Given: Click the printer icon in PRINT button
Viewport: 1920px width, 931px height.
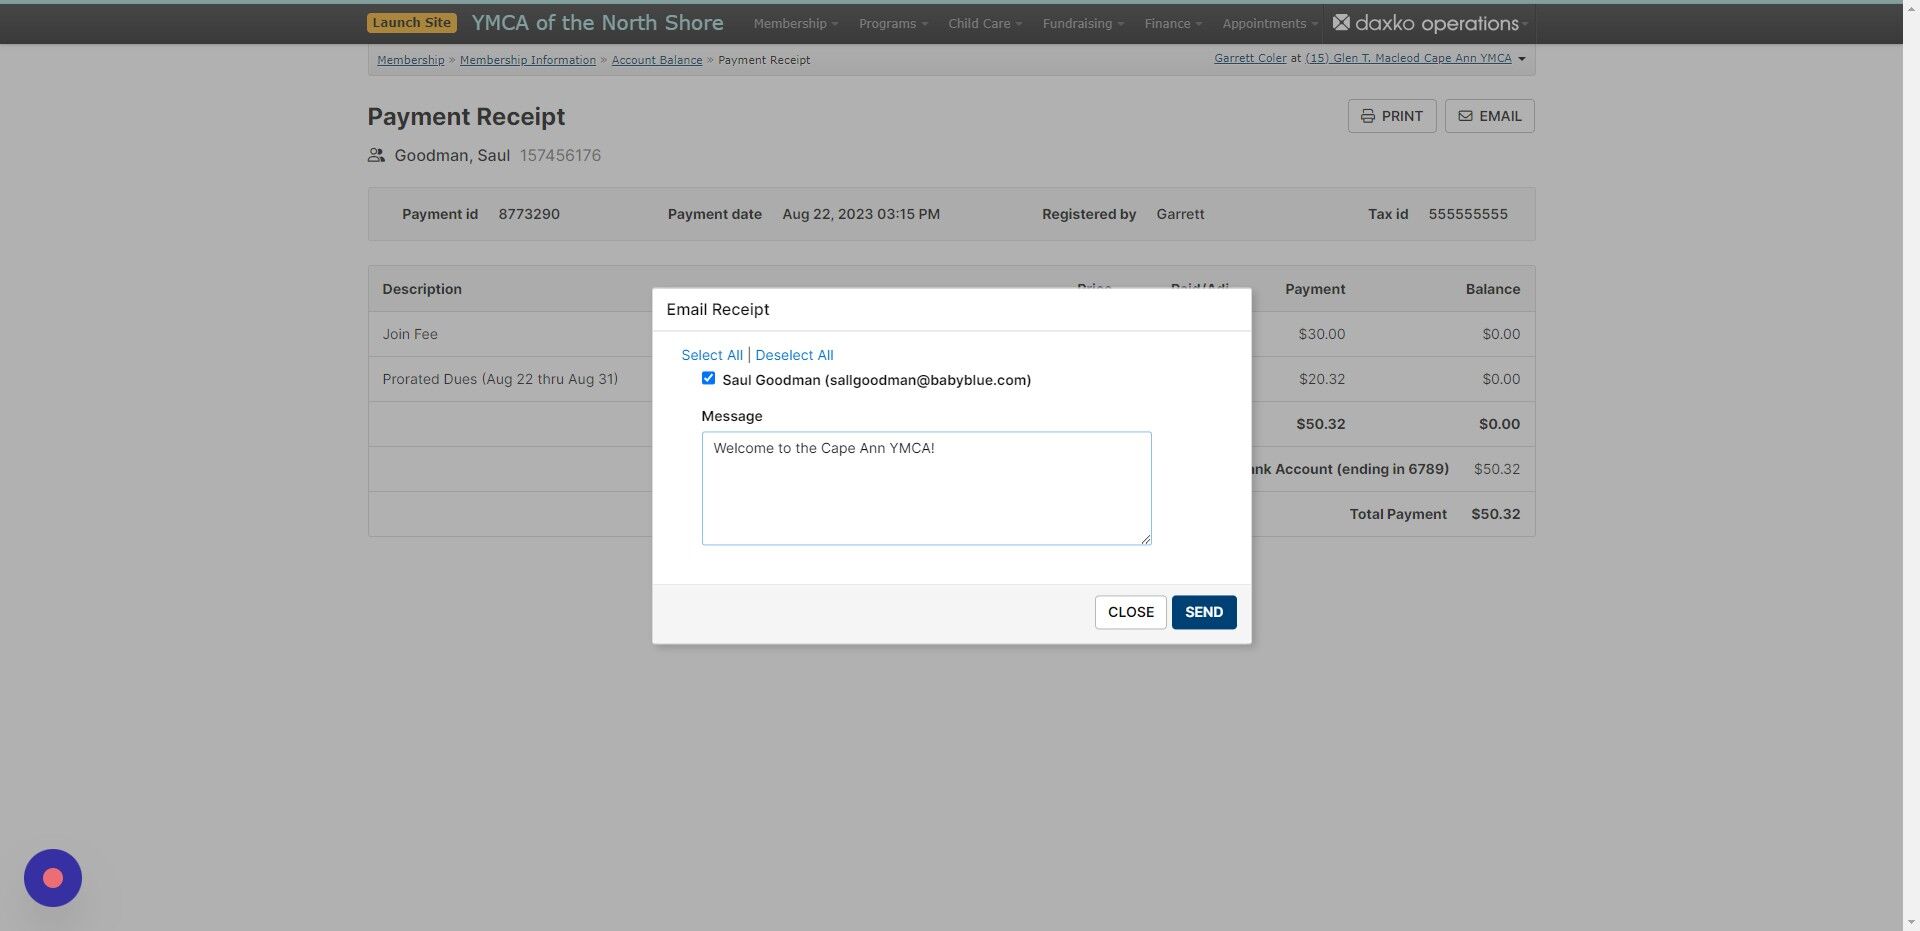Looking at the screenshot, I should pyautogui.click(x=1367, y=116).
